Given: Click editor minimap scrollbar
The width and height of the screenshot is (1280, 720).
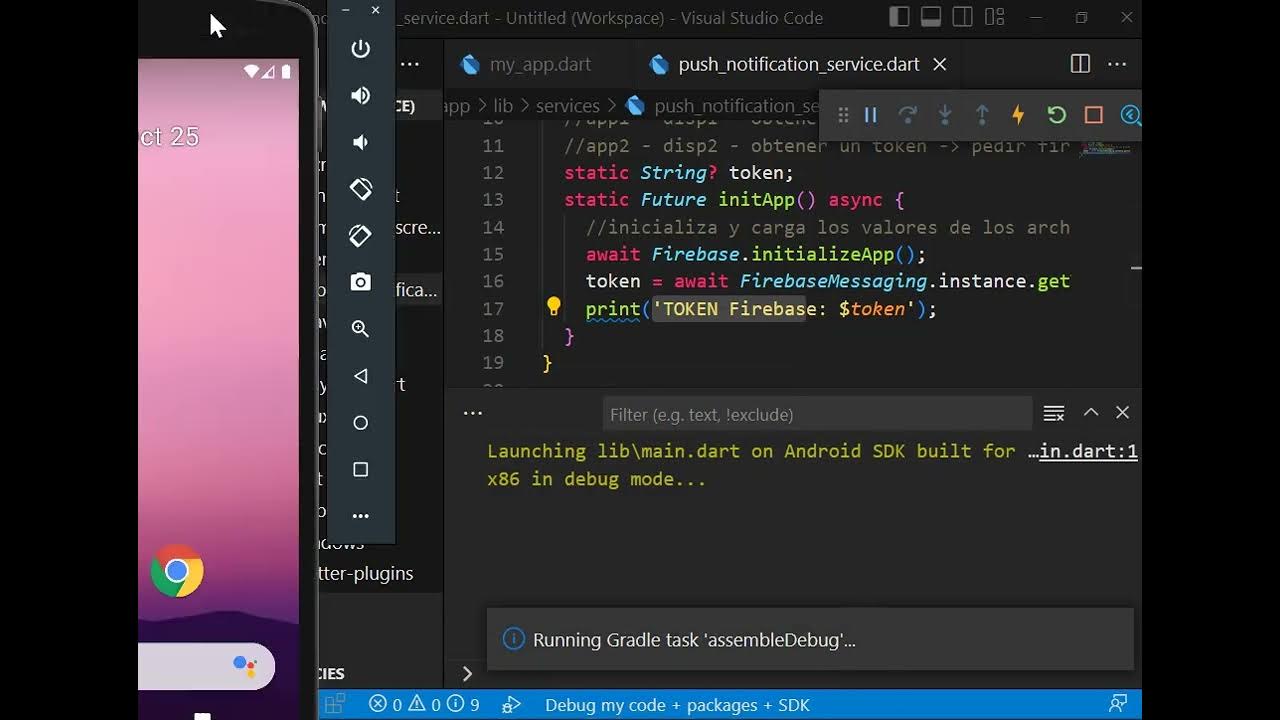Looking at the screenshot, I should (1104, 150).
